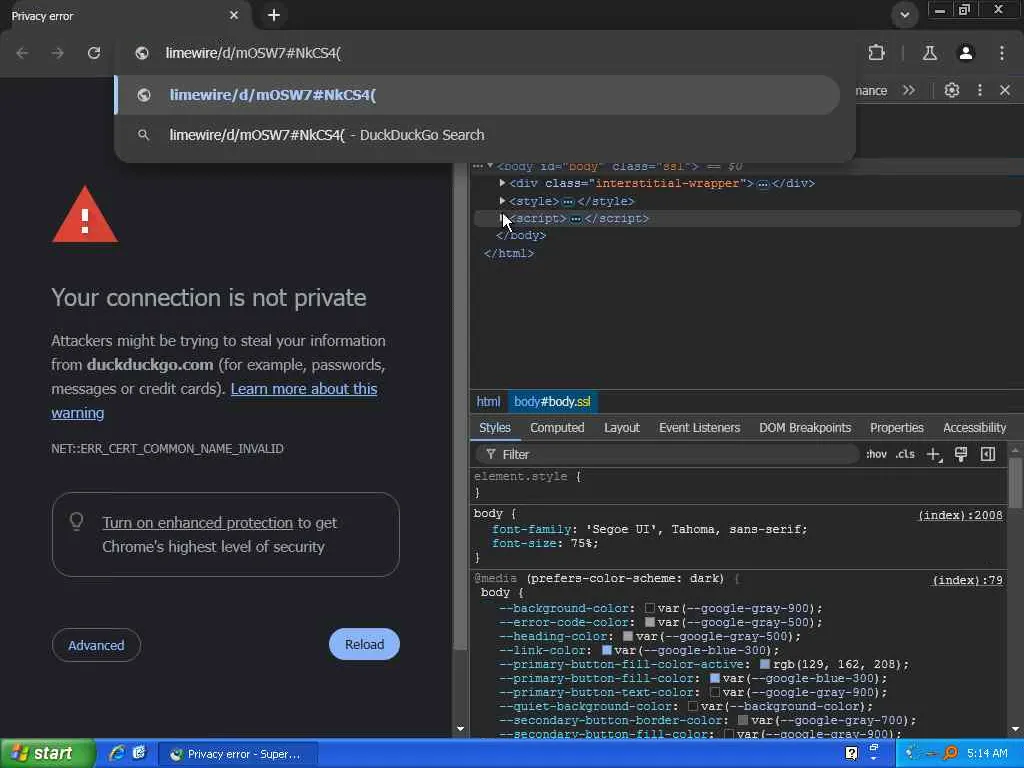Image resolution: width=1024 pixels, height=768 pixels.
Task: Switch to the Event Listeners tab
Action: pos(699,428)
